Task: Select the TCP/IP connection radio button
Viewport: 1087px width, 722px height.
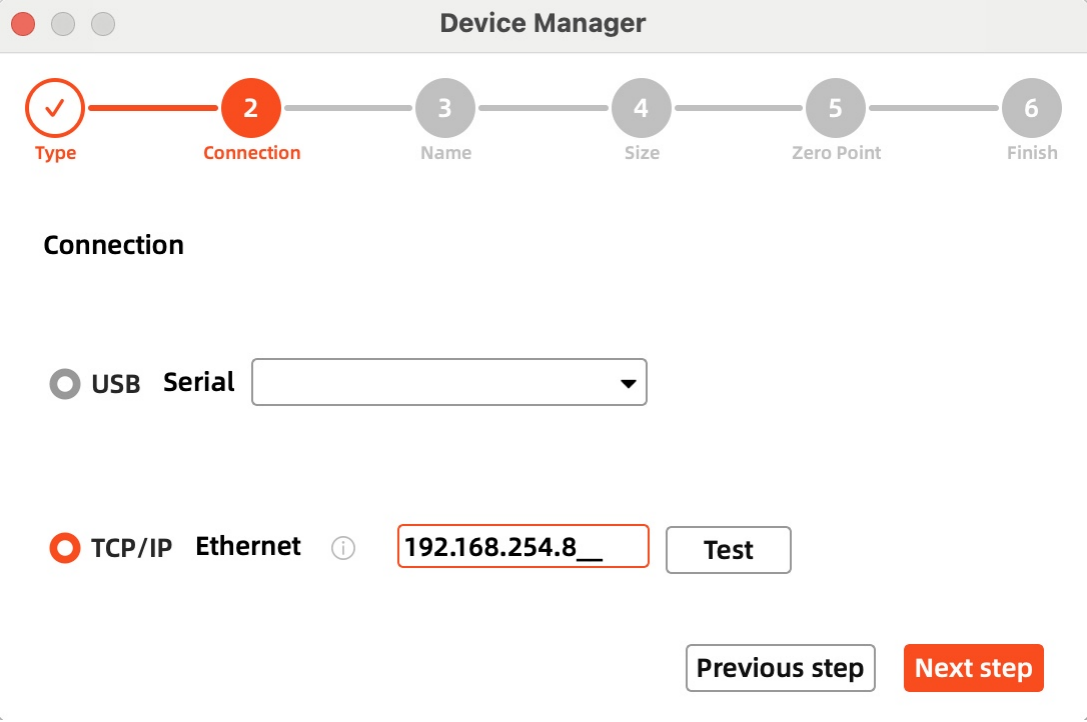Action: click(65, 548)
